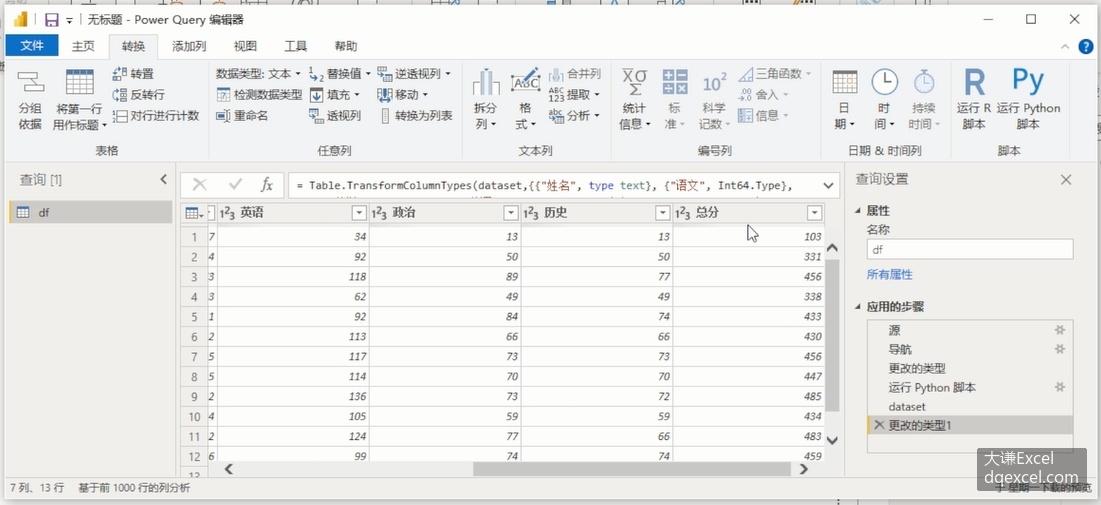Open Scientific (科学记数) operations
The width and height of the screenshot is (1101, 505).
coord(714,100)
